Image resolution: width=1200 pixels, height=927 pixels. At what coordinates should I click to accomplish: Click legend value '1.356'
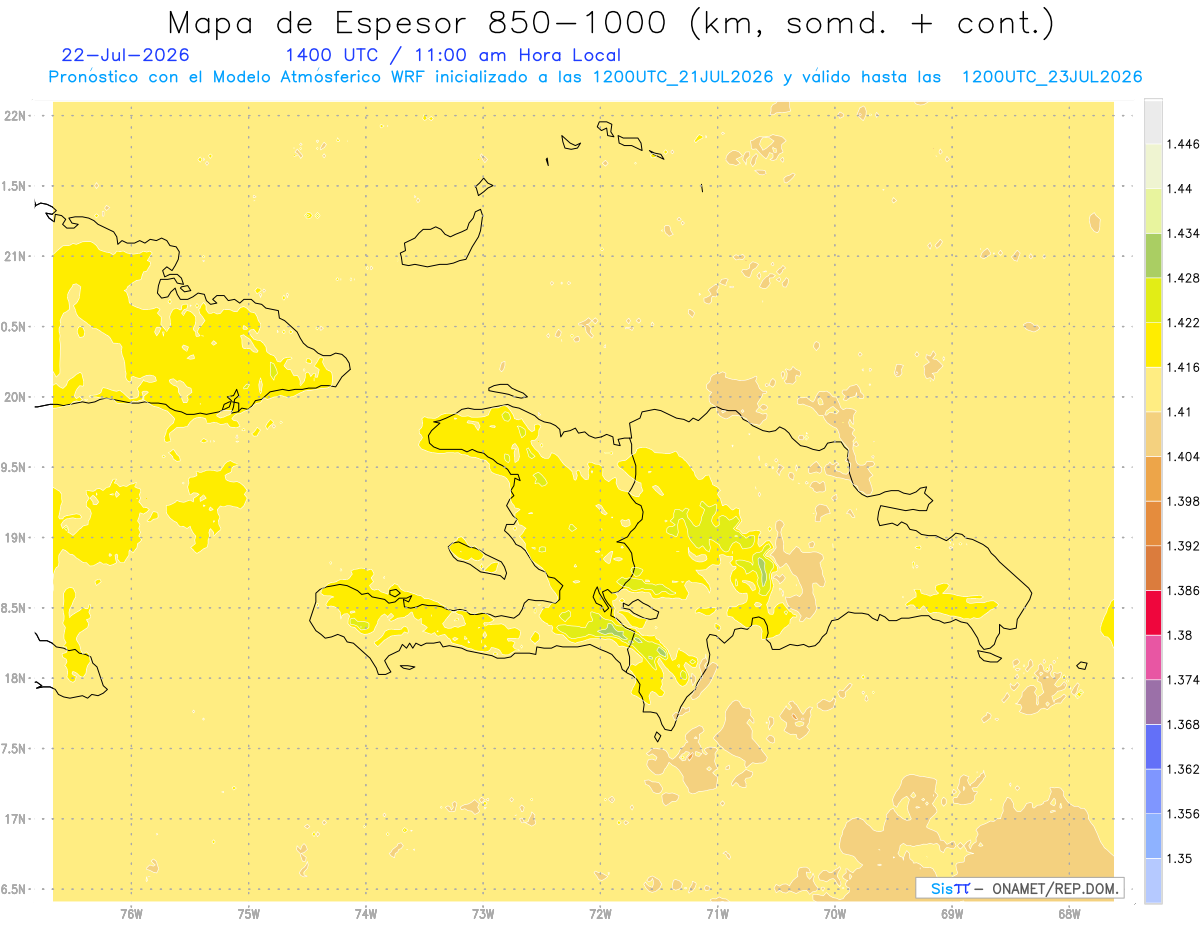click(x=1184, y=813)
